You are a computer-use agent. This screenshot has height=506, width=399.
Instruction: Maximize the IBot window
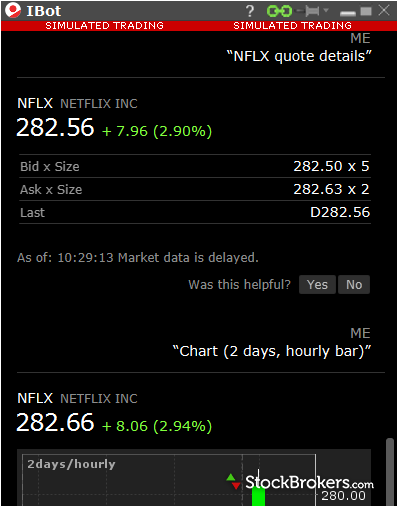tap(366, 11)
